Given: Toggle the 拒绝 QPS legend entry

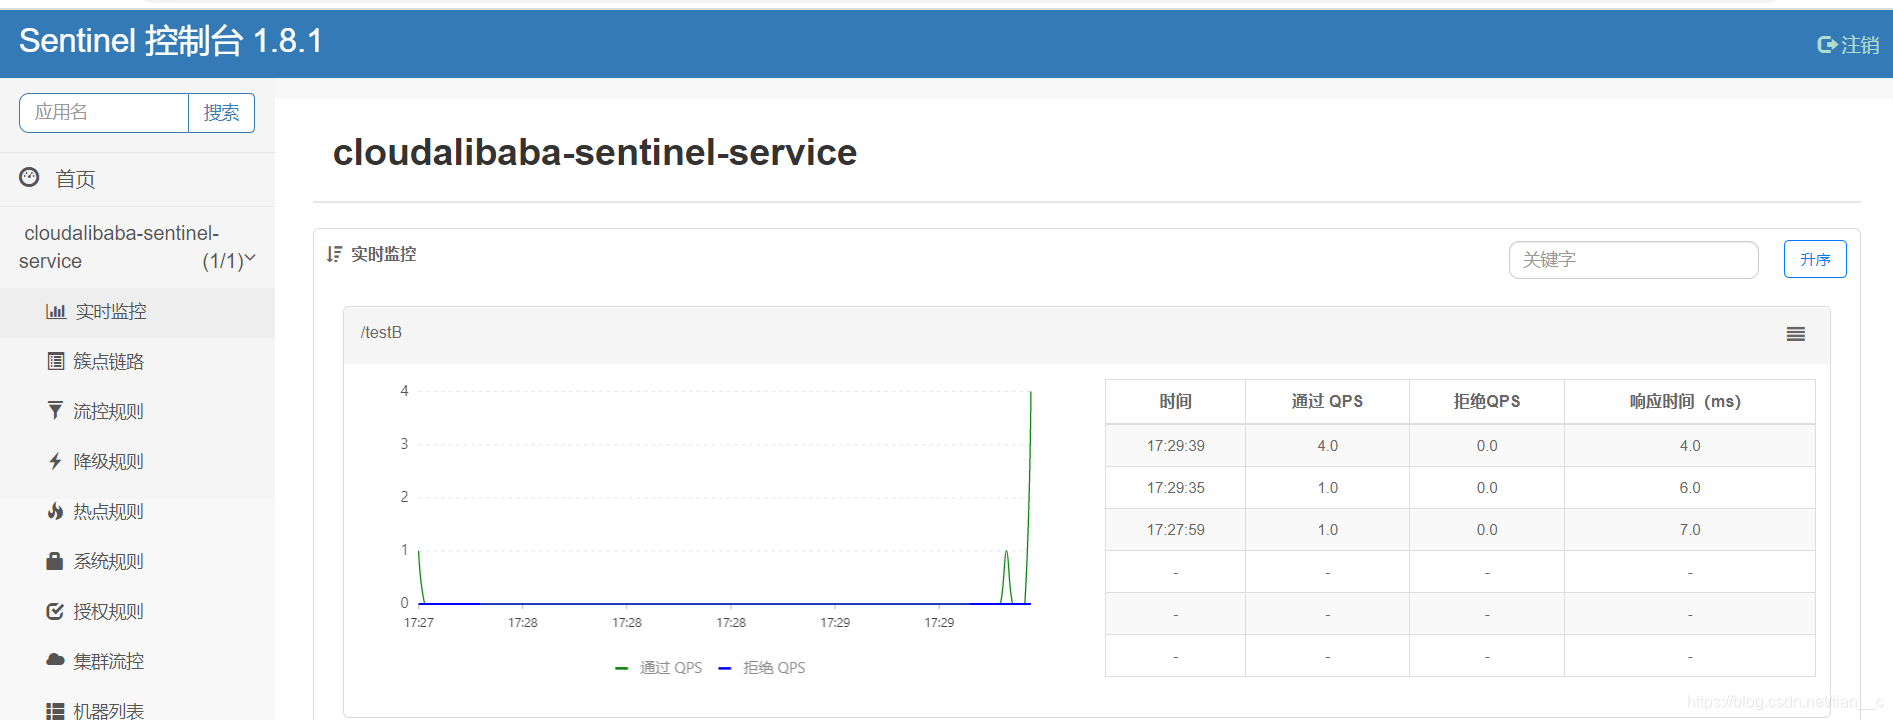Looking at the screenshot, I should click(x=762, y=667).
